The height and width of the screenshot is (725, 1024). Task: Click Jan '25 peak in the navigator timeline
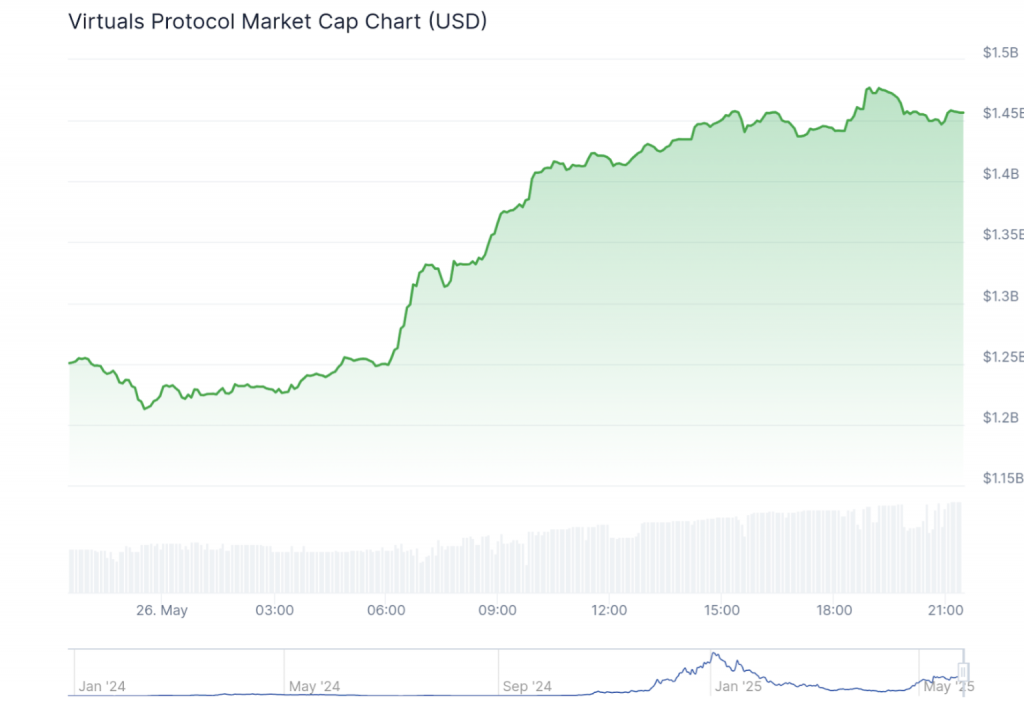tap(714, 658)
